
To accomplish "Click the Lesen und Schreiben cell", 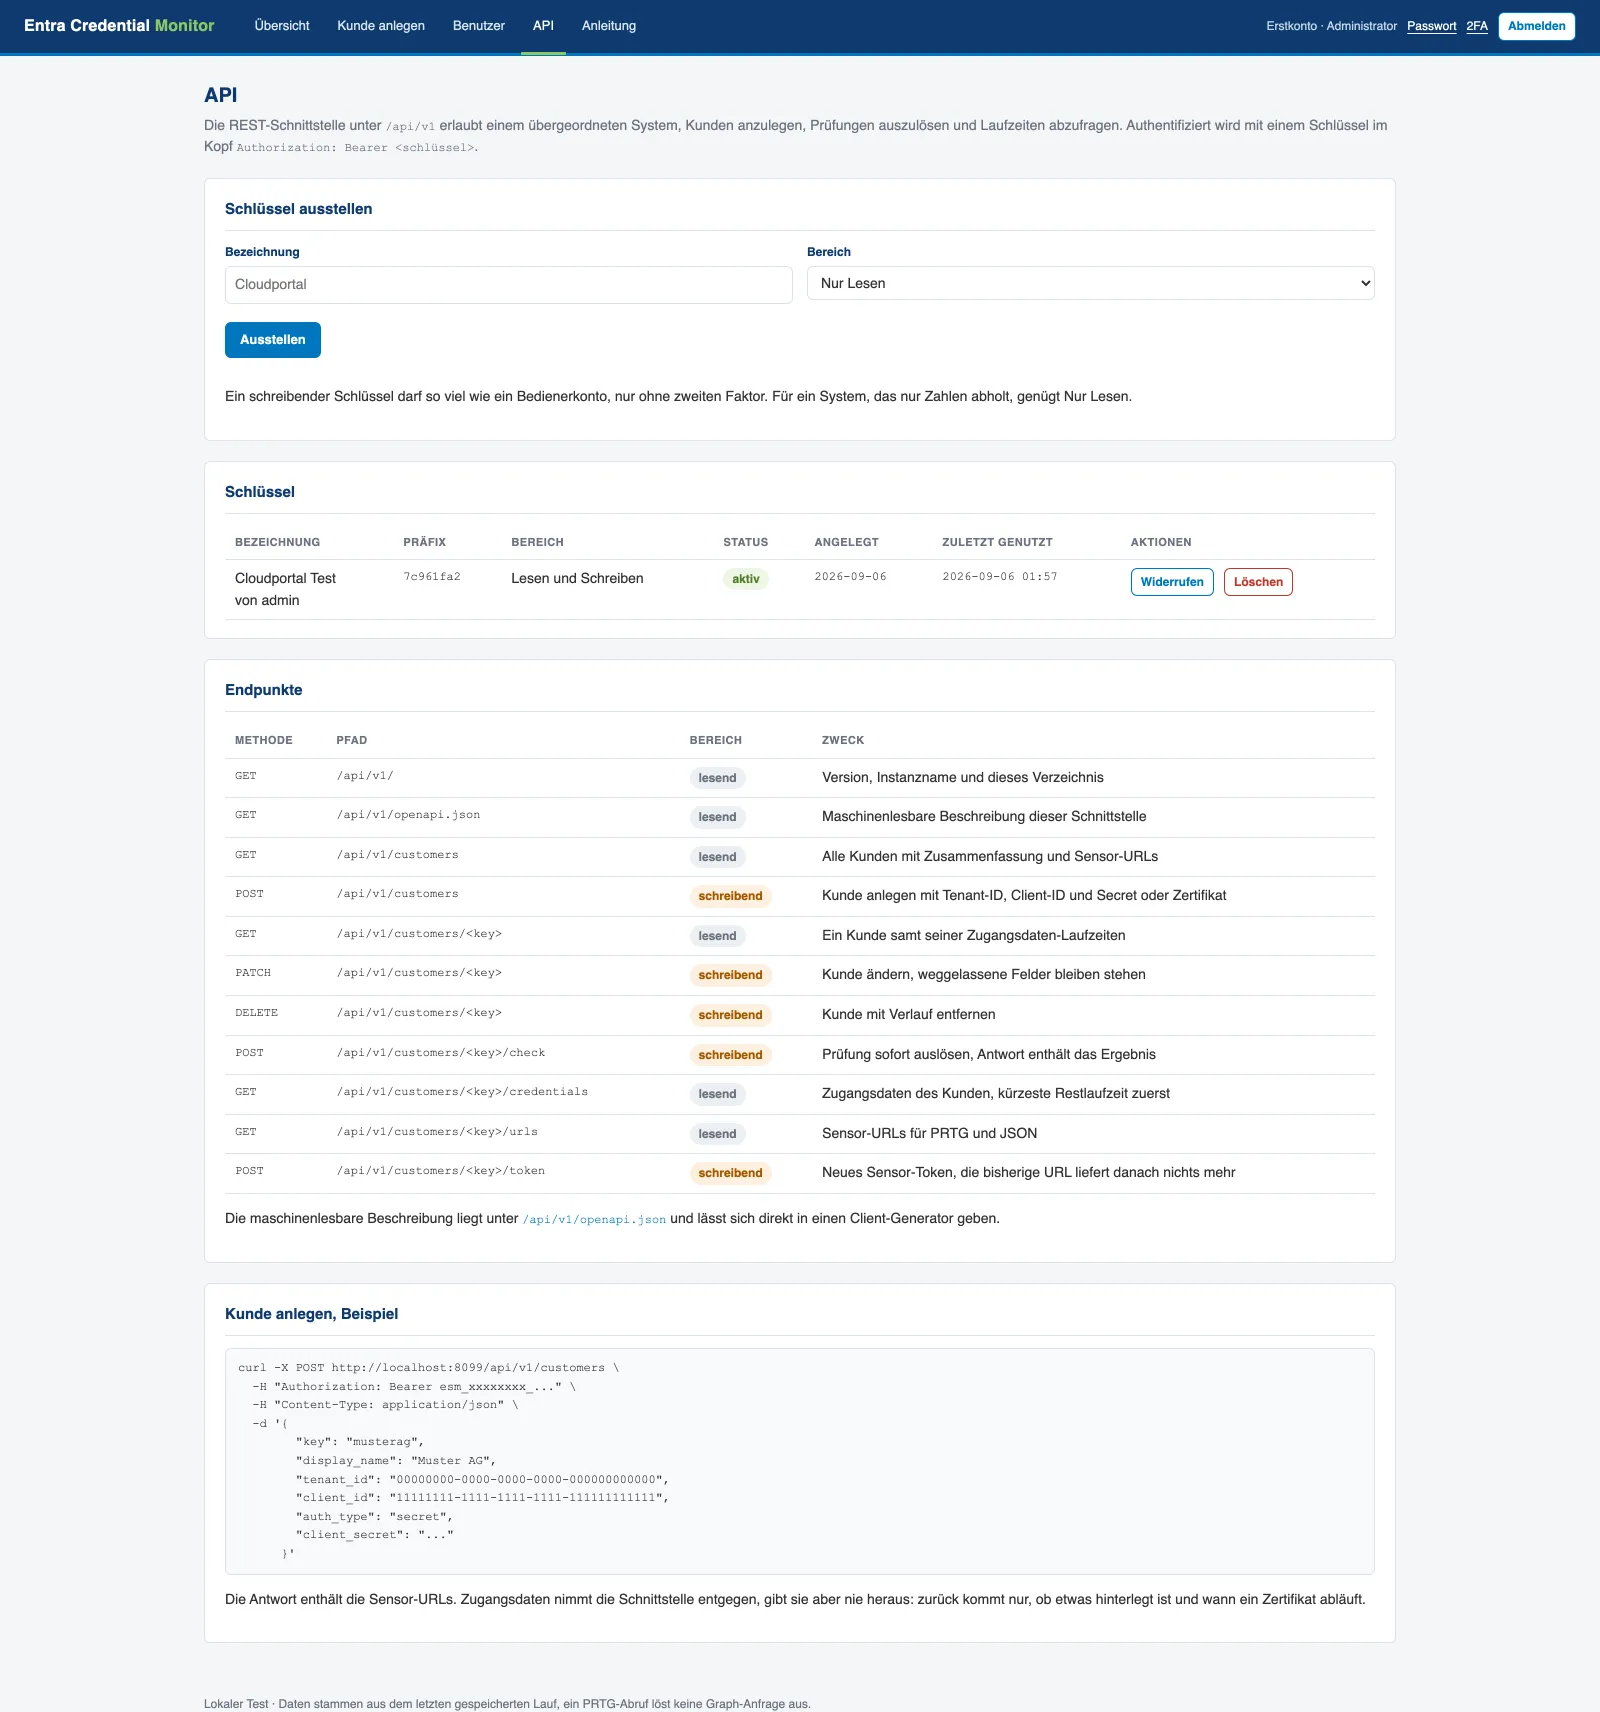I will click(x=577, y=579).
